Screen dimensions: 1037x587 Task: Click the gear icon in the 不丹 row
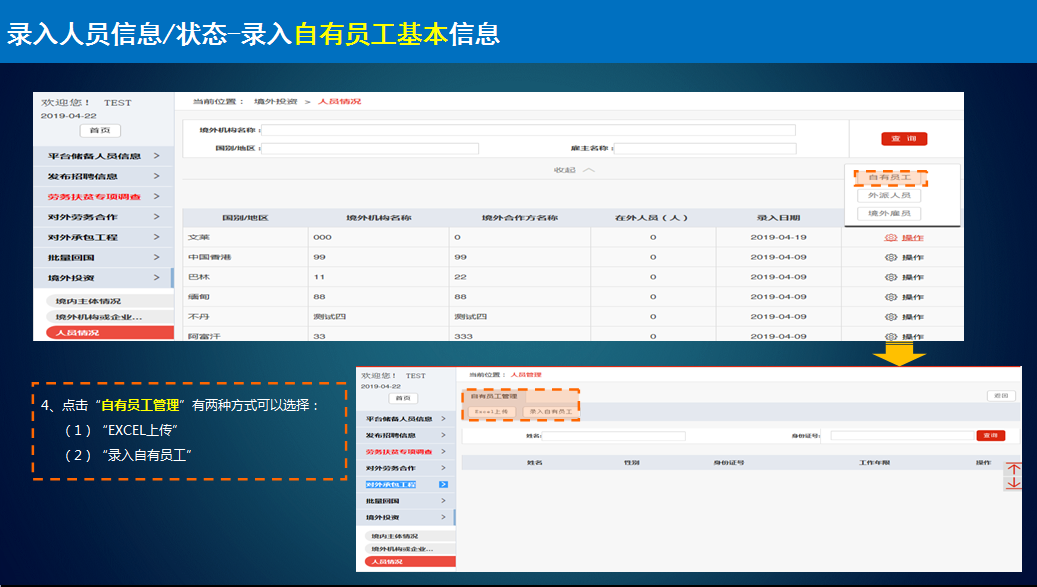click(x=891, y=317)
